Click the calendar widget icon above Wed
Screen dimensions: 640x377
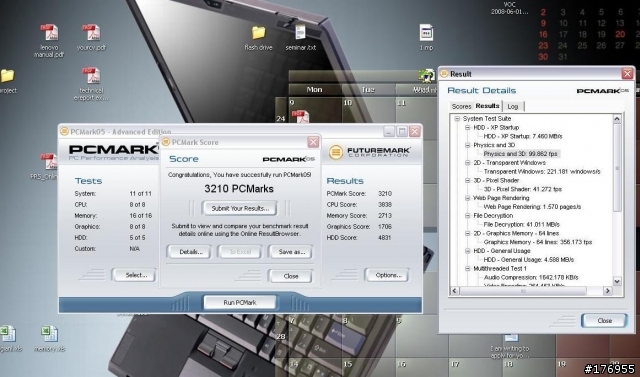pos(426,75)
